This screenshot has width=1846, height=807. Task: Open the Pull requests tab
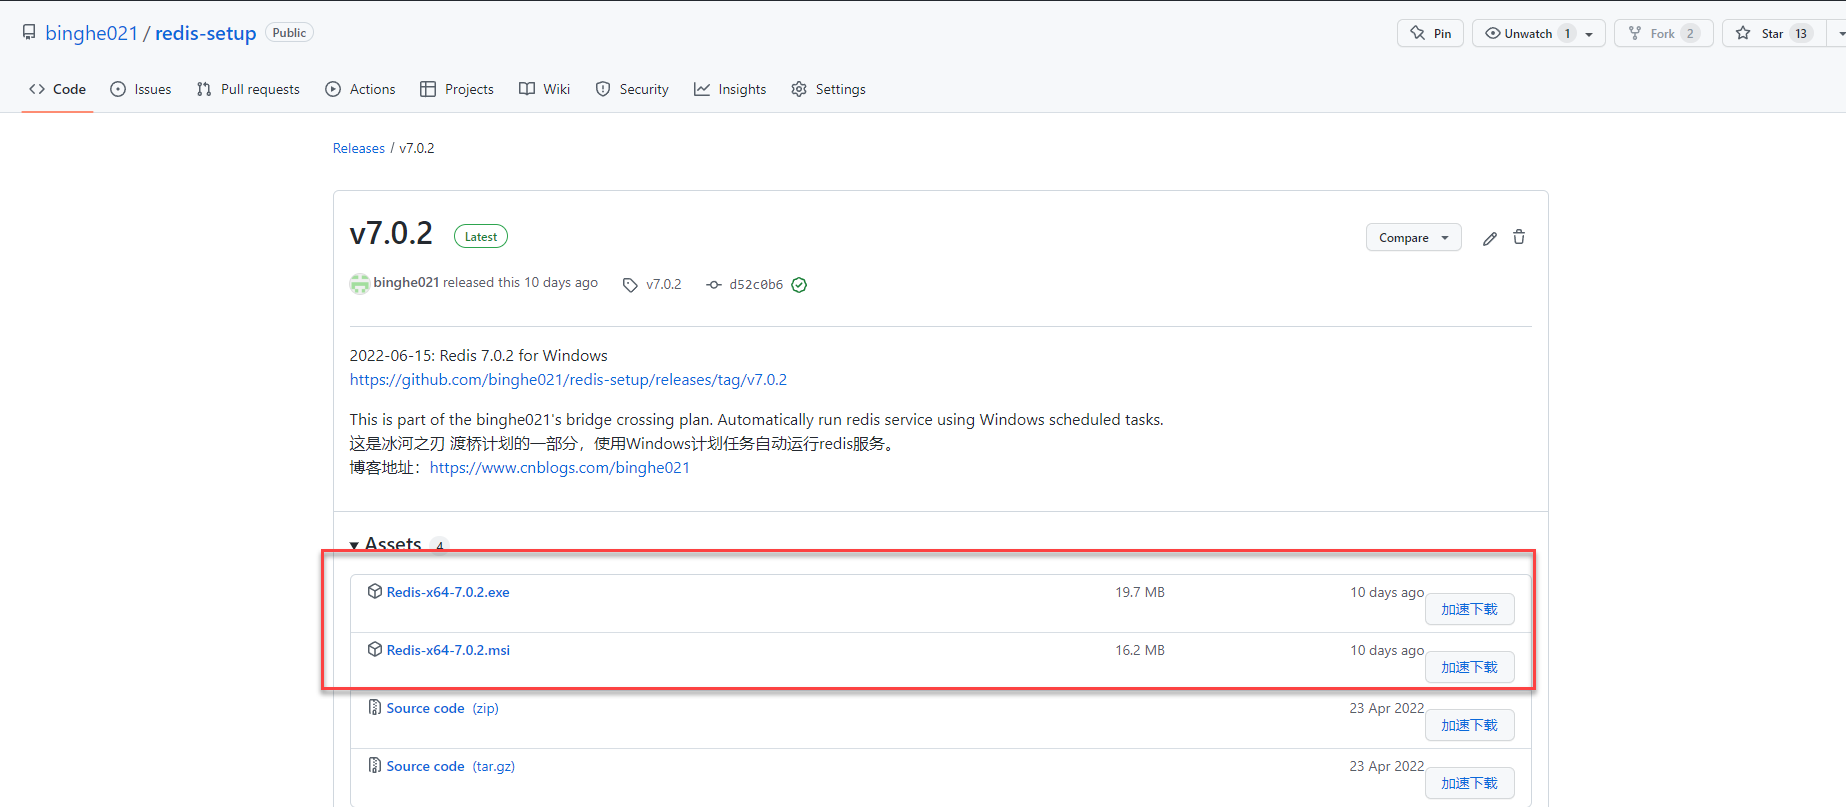click(x=248, y=89)
